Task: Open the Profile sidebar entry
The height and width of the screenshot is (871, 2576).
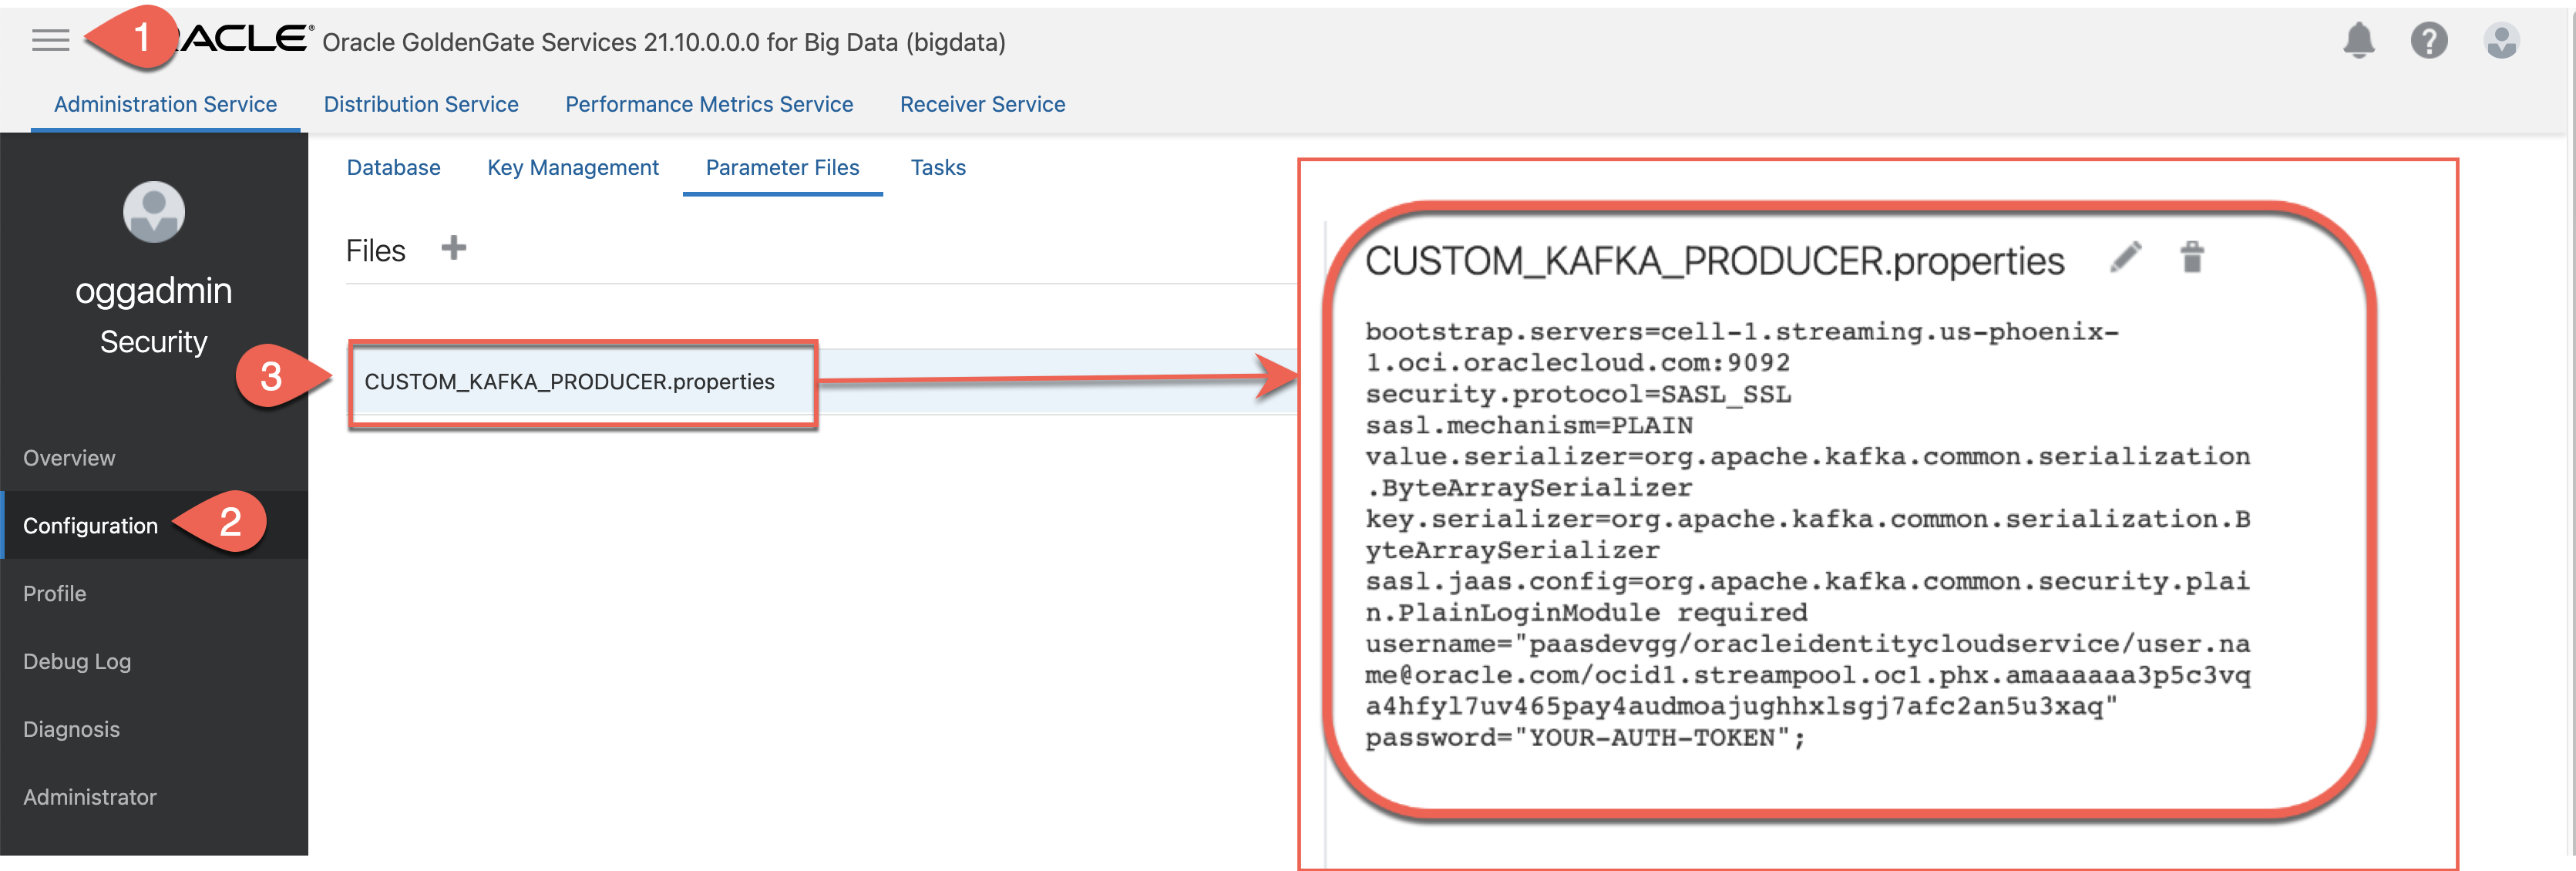Action: pyautogui.click(x=55, y=593)
